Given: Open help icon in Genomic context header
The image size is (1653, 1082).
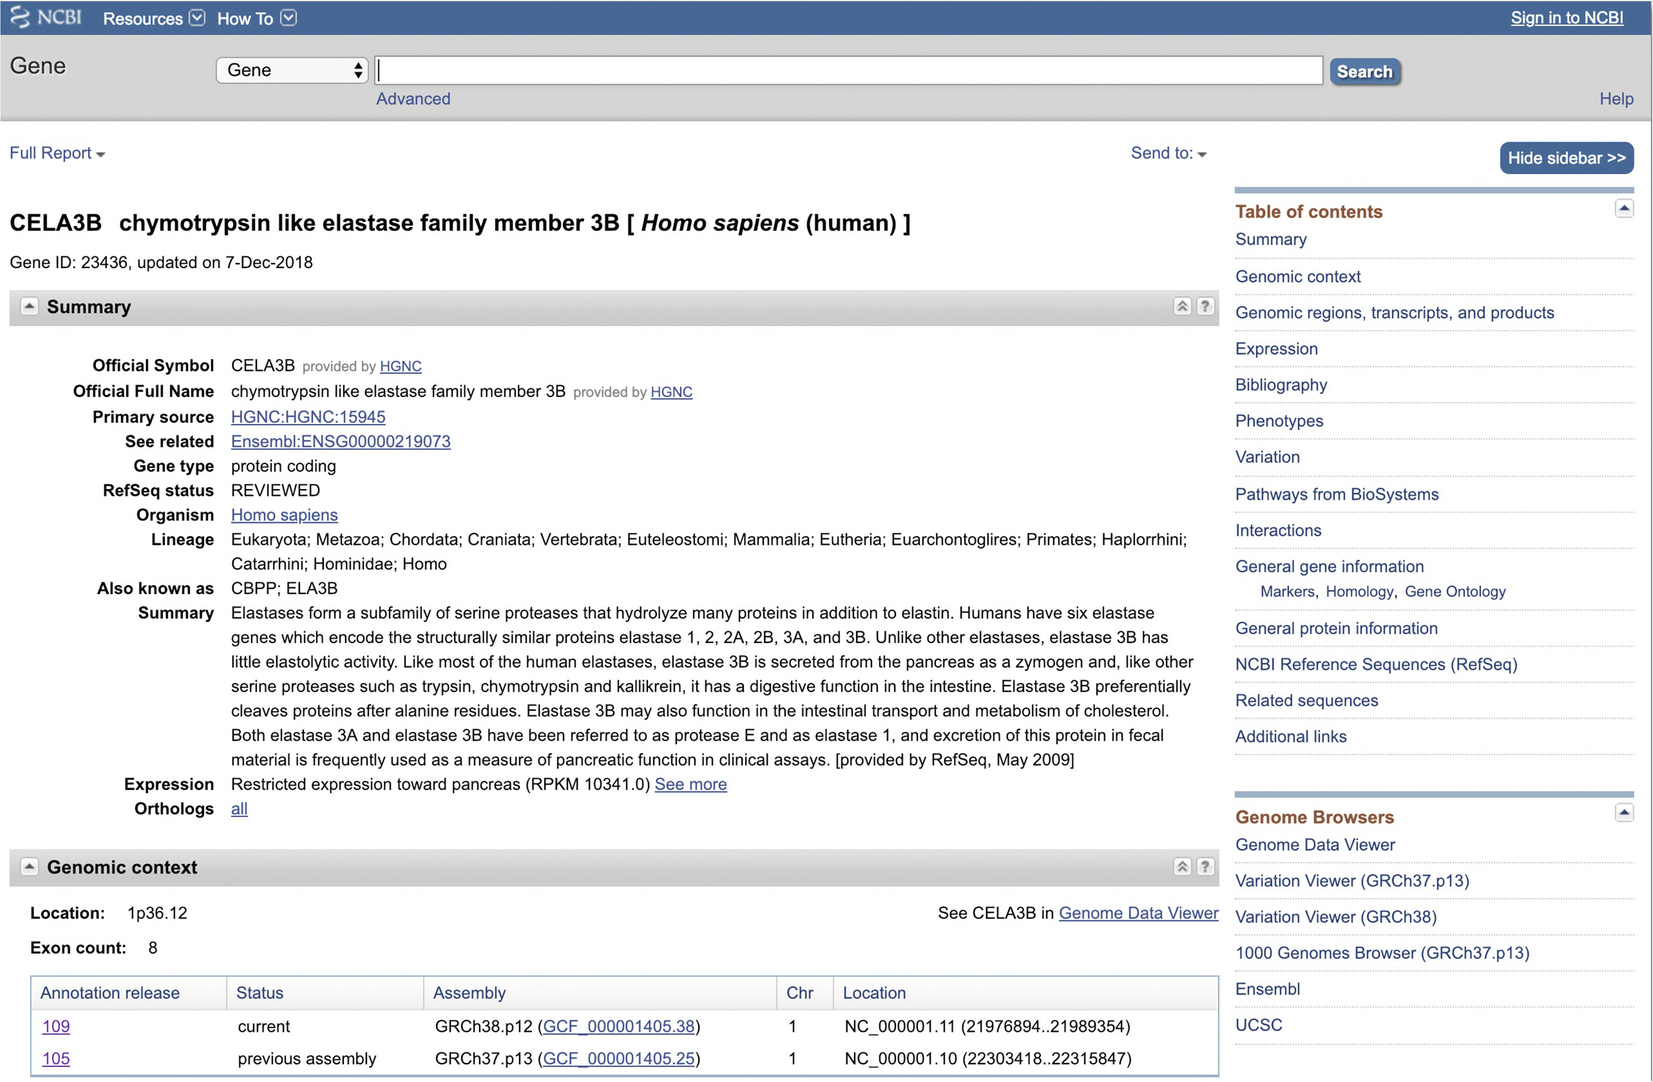Looking at the screenshot, I should click(1205, 866).
